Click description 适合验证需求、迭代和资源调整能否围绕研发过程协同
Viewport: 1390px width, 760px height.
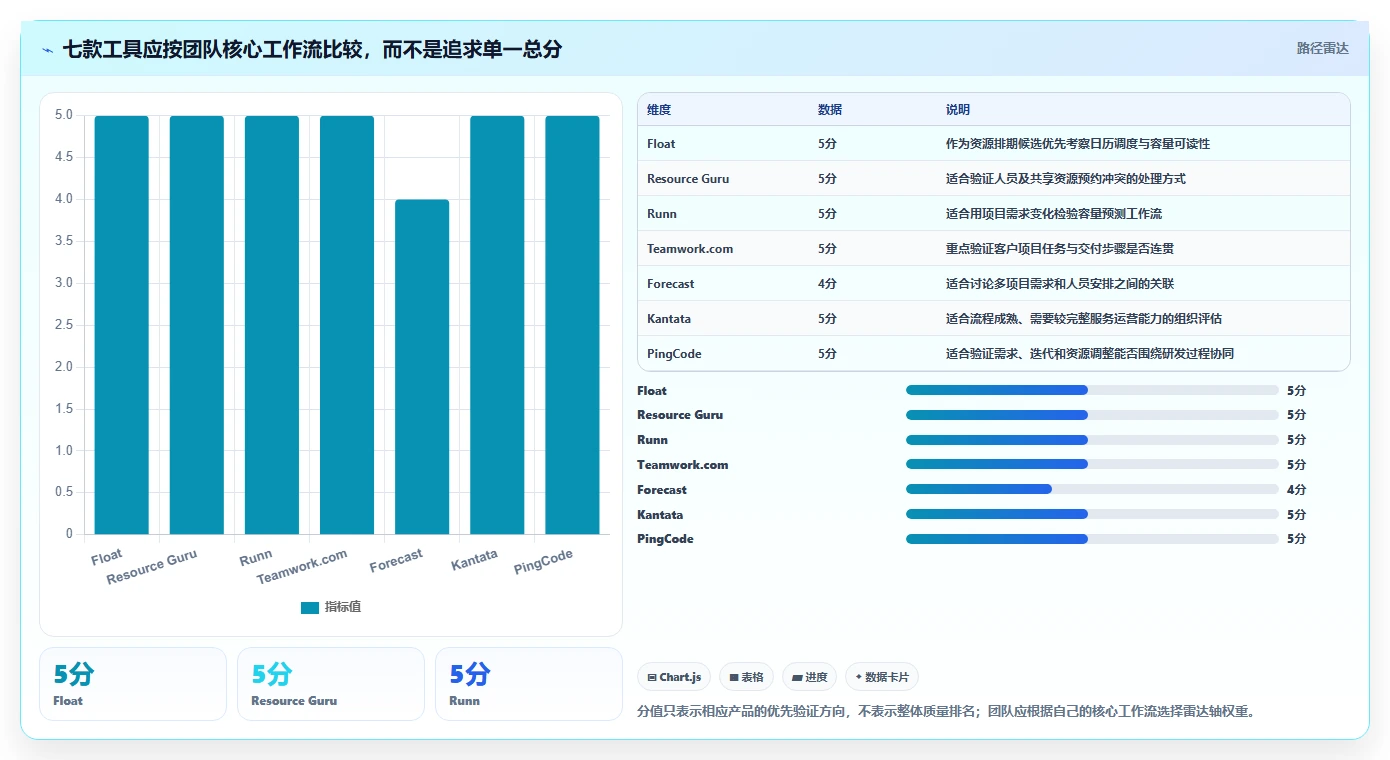tap(1090, 354)
